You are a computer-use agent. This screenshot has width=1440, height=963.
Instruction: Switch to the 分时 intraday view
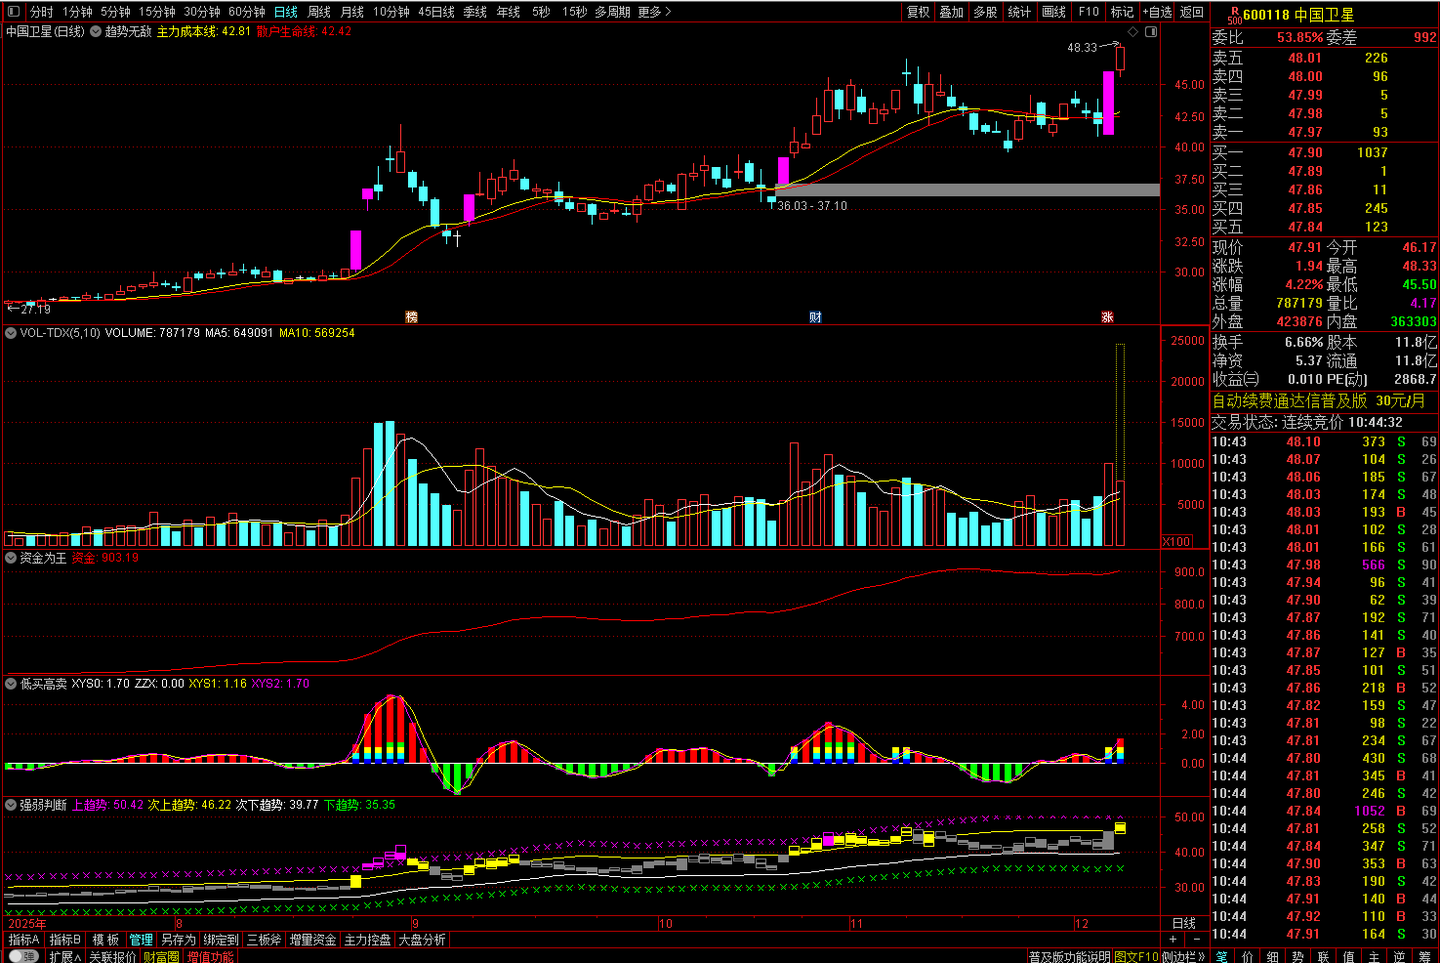pos(41,12)
